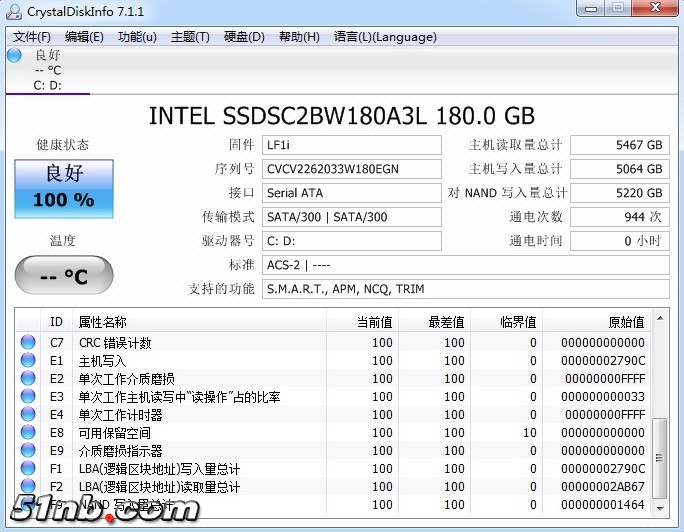
Task: Click the 属性名称 column header
Action: 103,322
